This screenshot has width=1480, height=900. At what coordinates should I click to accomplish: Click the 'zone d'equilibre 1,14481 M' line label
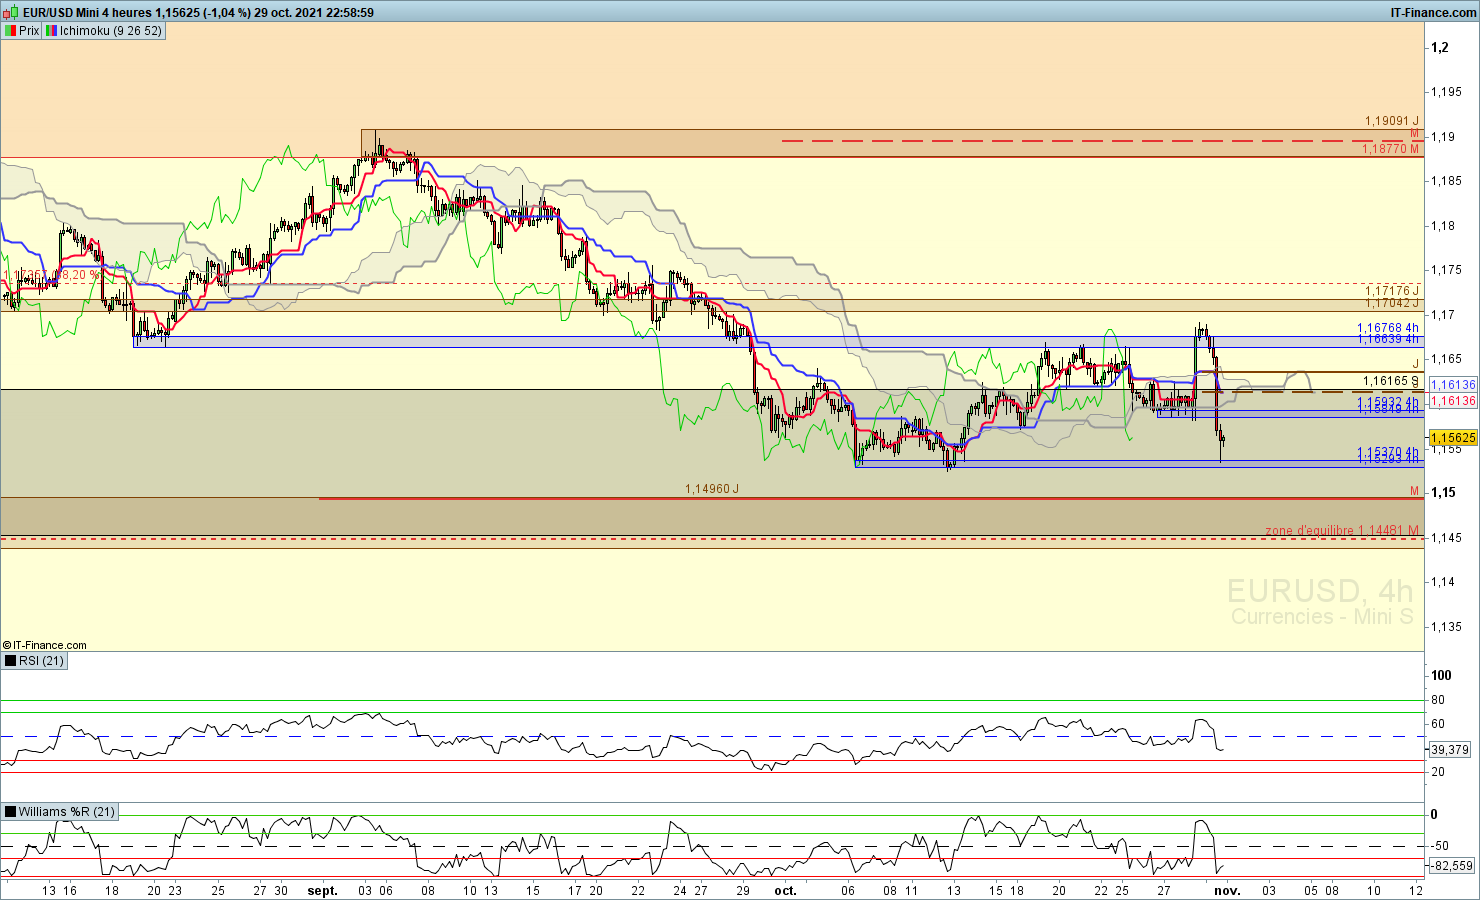pyautogui.click(x=1341, y=531)
